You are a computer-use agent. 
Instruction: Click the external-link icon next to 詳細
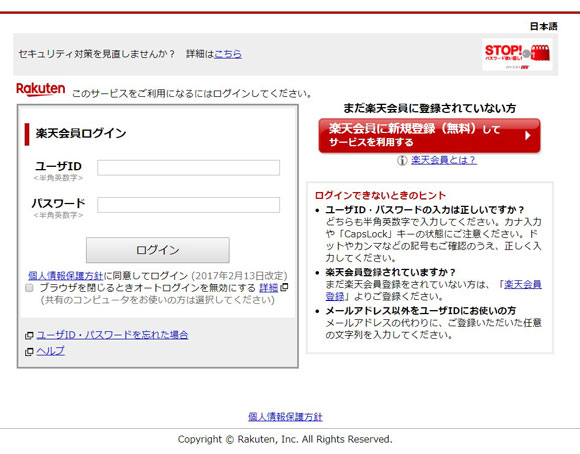(284, 287)
